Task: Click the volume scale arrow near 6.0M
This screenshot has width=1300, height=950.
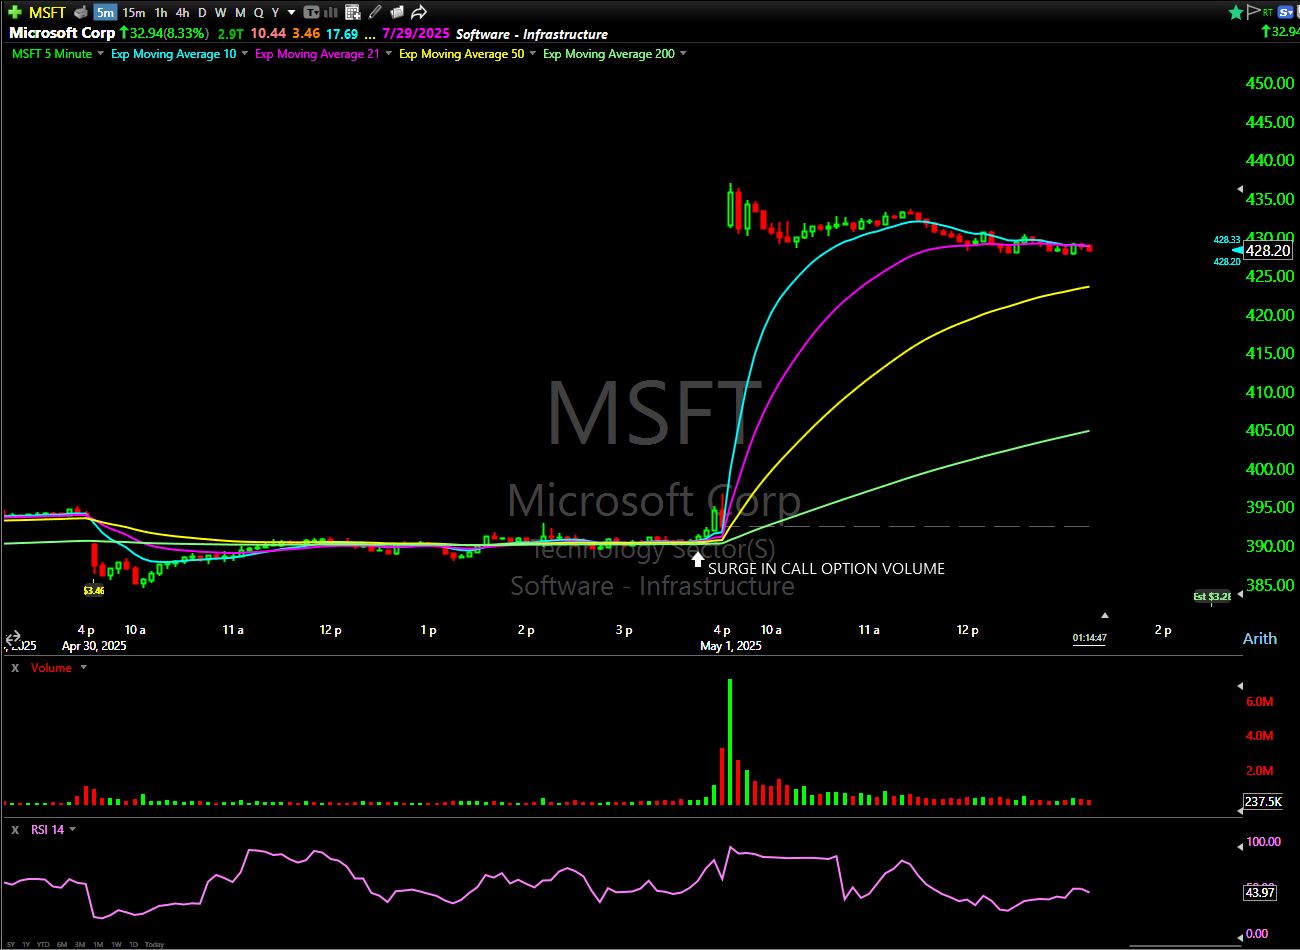Action: pos(1241,686)
